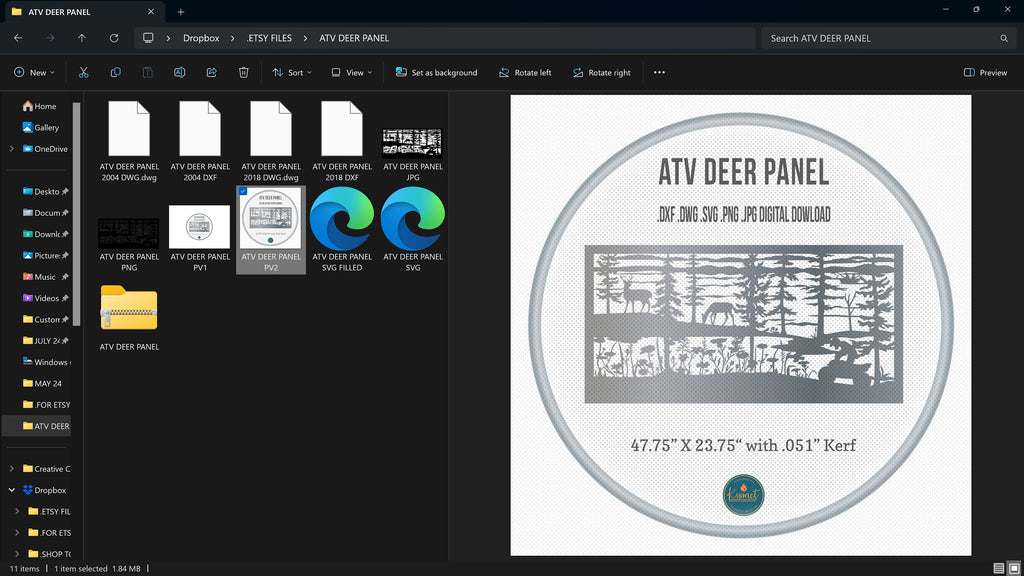The width and height of the screenshot is (1024, 576).
Task: Select ATV DEER PANEL SVG Edge file
Action: (x=413, y=229)
